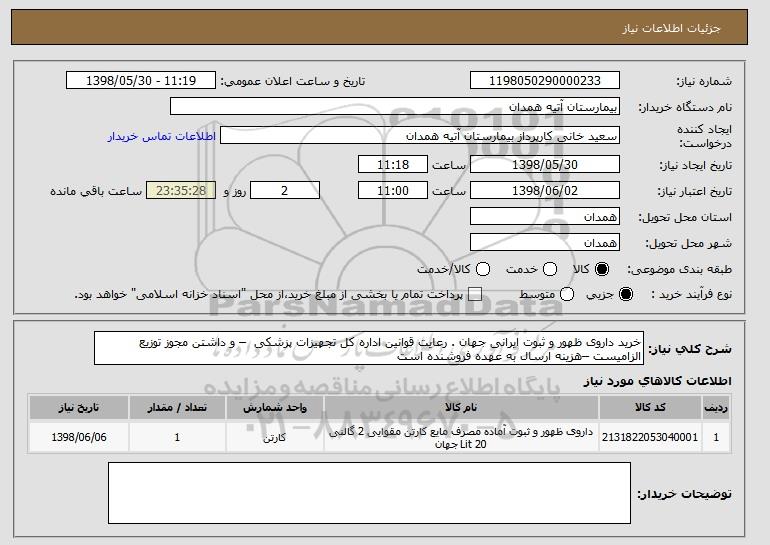
Task: Click the کد کالا column header
Action: point(650,408)
